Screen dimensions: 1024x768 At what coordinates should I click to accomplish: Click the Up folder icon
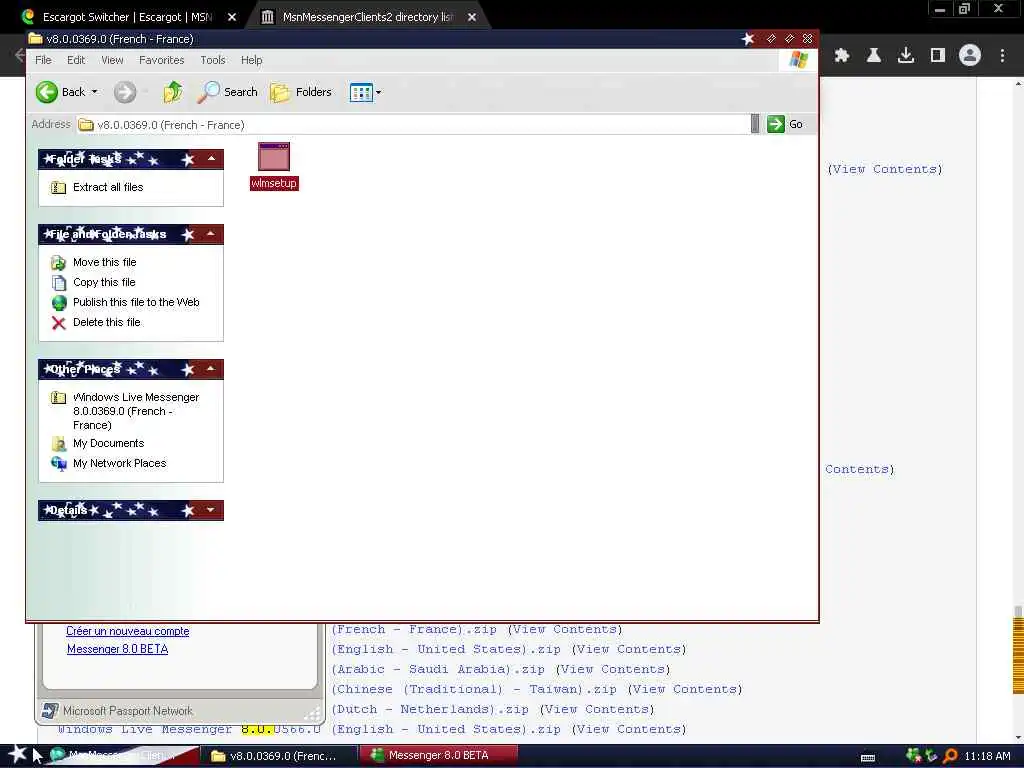tap(172, 92)
